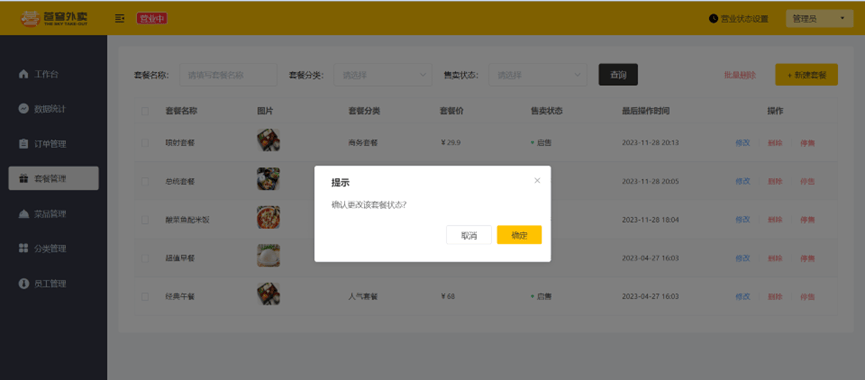
Task: Click the 启售 status in 经典午餐 row
Action: (541, 296)
